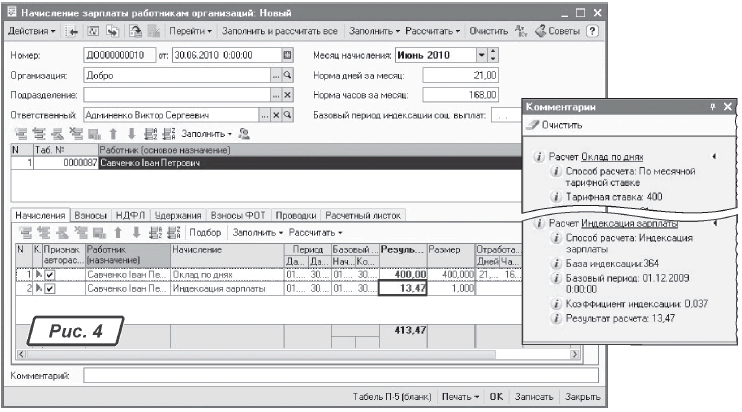Toggle the auto-calc checkbox for Оклад по дням row

tap(50, 274)
